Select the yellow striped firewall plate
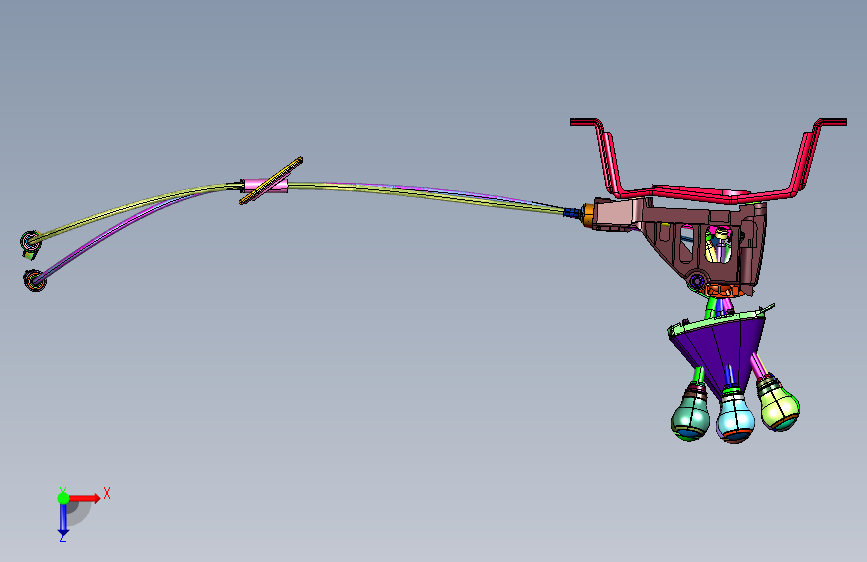Image resolution: width=867 pixels, height=562 pixels. pos(271,181)
